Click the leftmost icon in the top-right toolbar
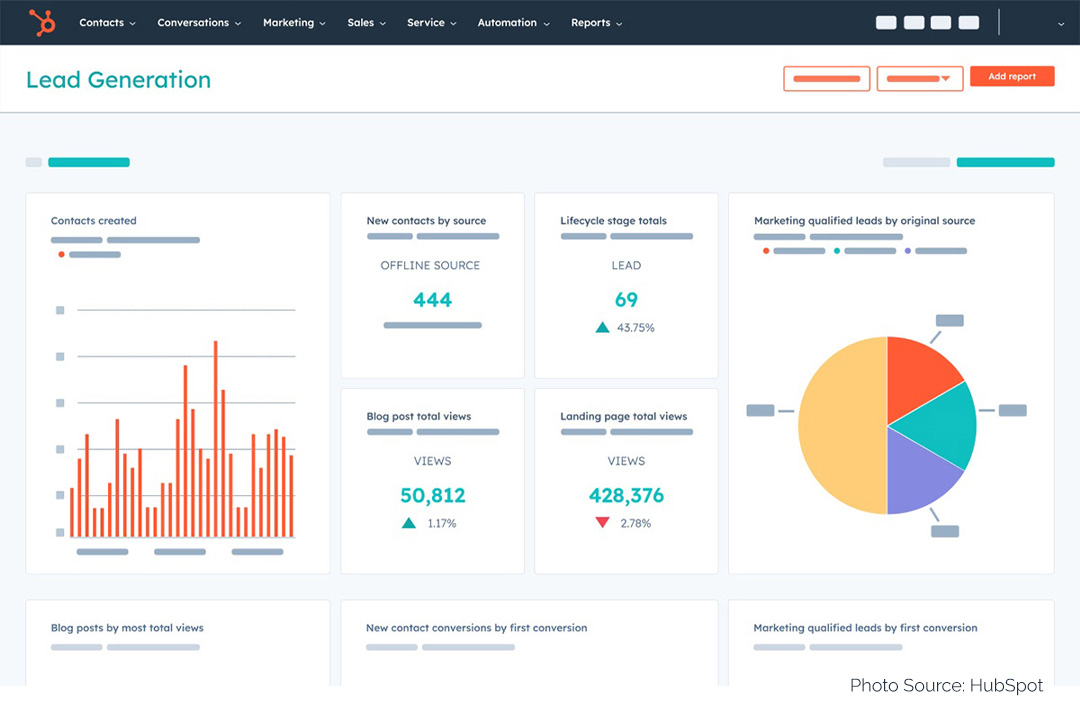The height and width of the screenshot is (707, 1080). pos(886,22)
